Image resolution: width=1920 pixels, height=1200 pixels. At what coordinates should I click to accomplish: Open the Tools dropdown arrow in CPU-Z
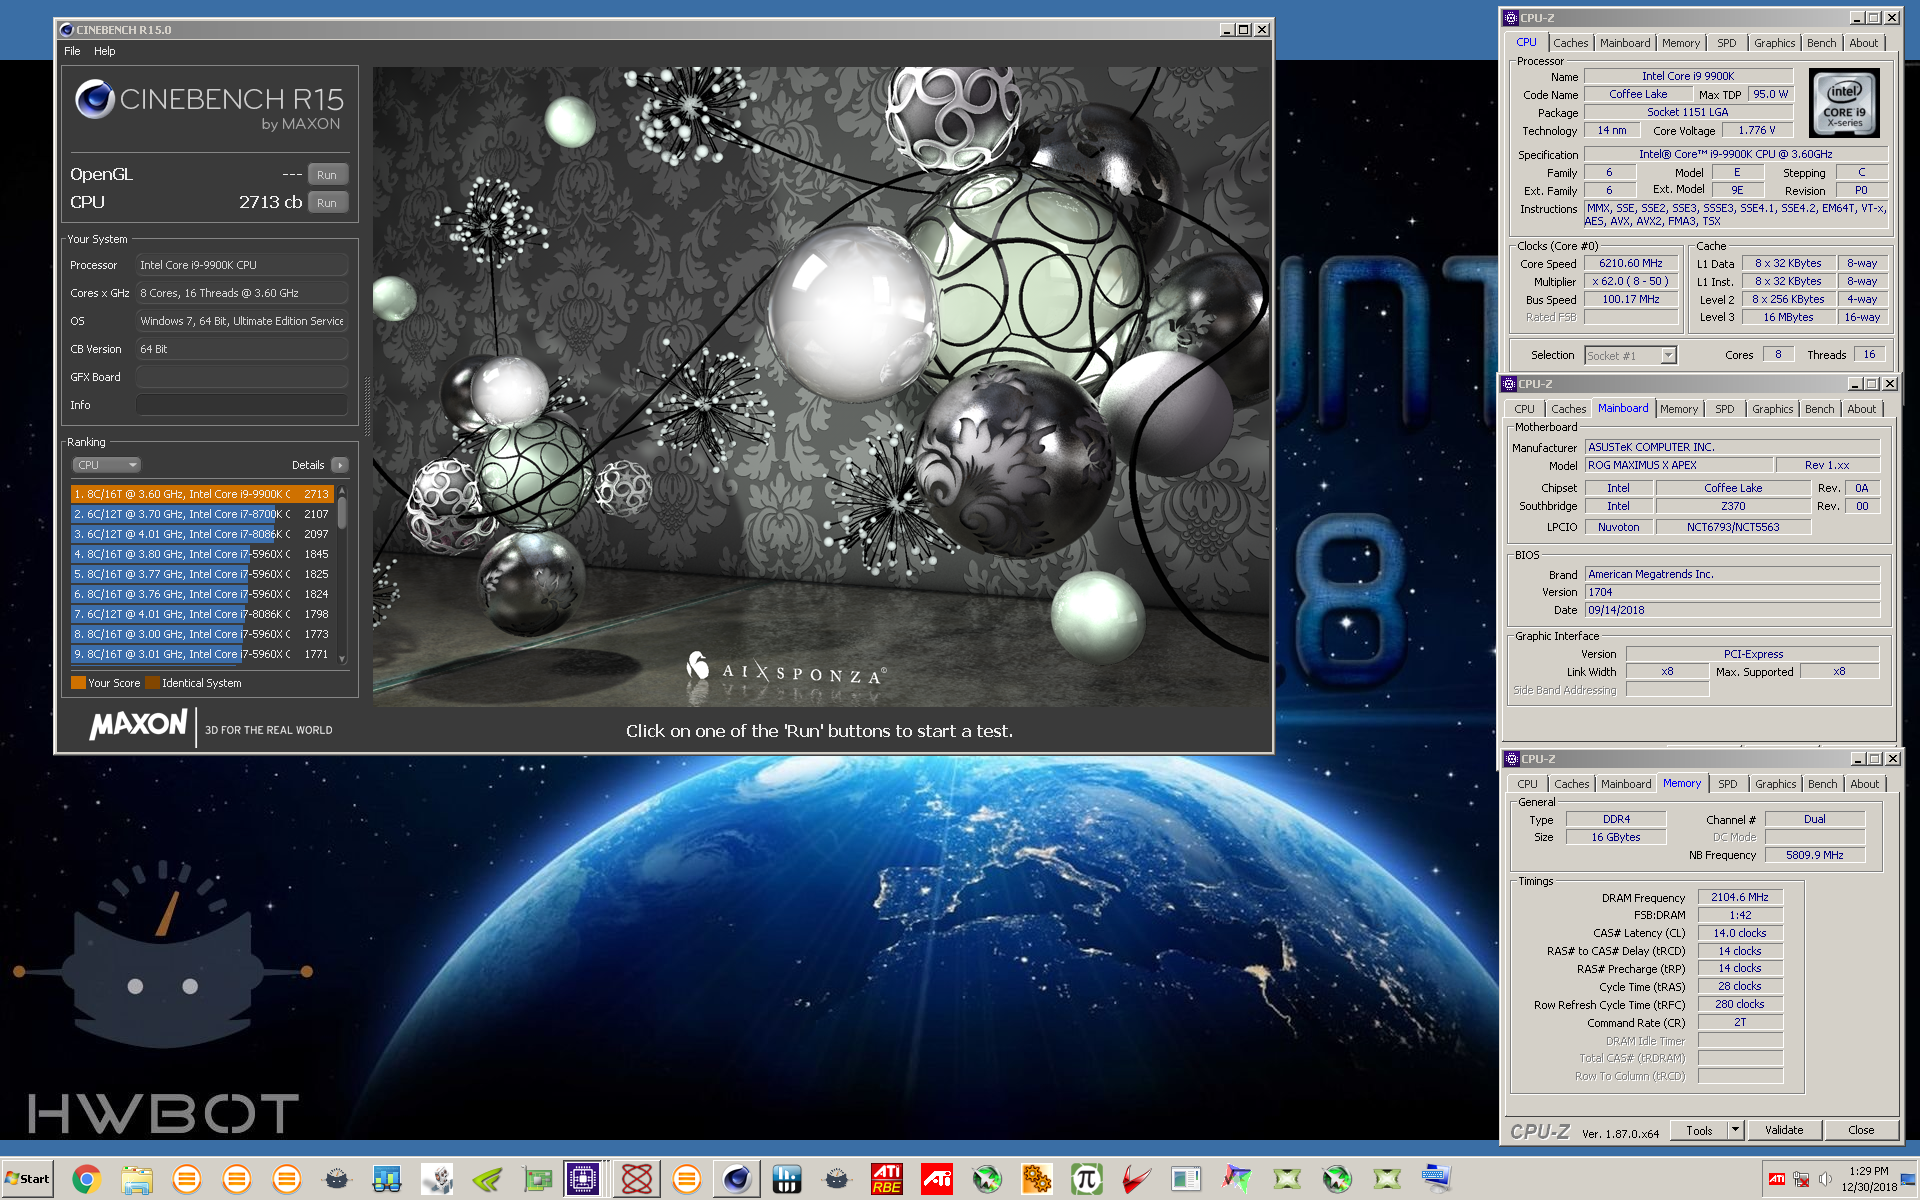(1736, 1131)
